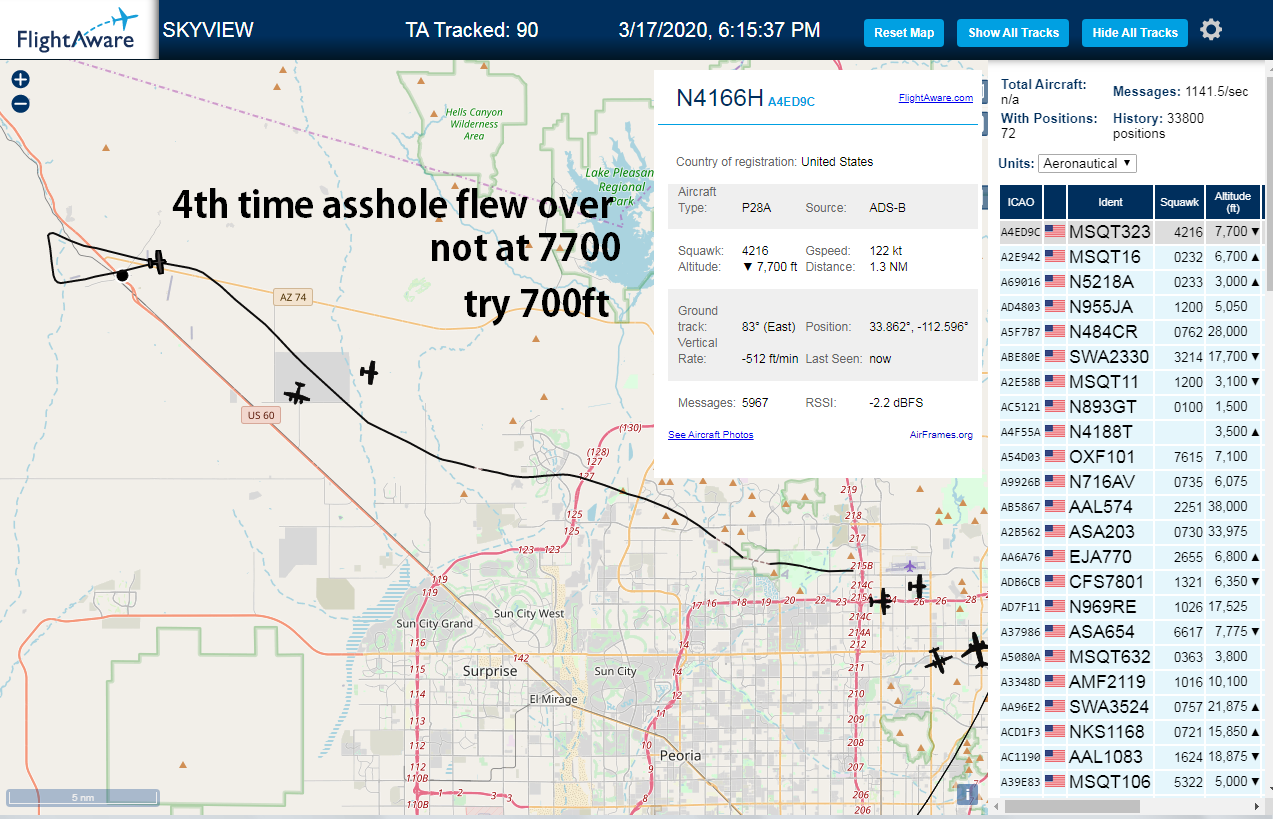Image resolution: width=1273 pixels, height=819 pixels.
Task: Click the FlightAware logo
Action: click(x=78, y=30)
